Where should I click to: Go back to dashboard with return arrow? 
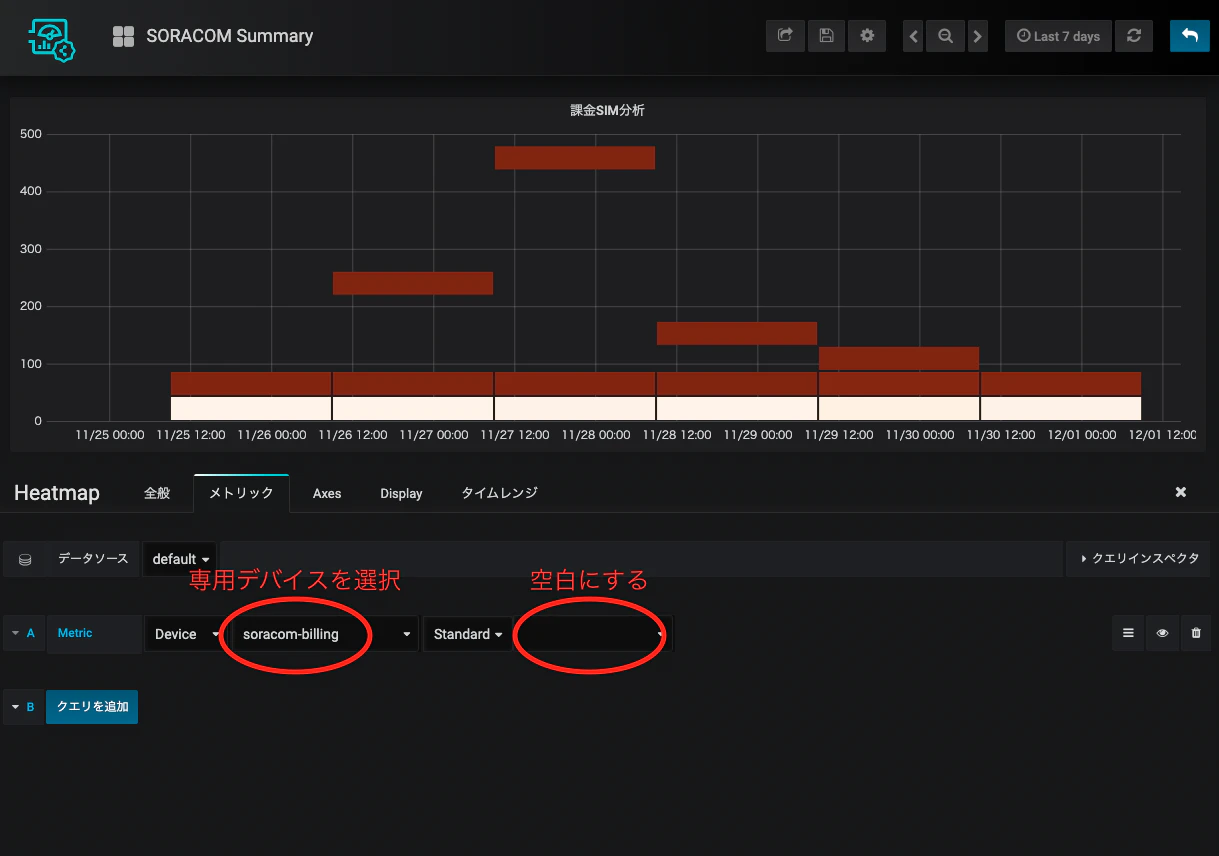click(1189, 36)
